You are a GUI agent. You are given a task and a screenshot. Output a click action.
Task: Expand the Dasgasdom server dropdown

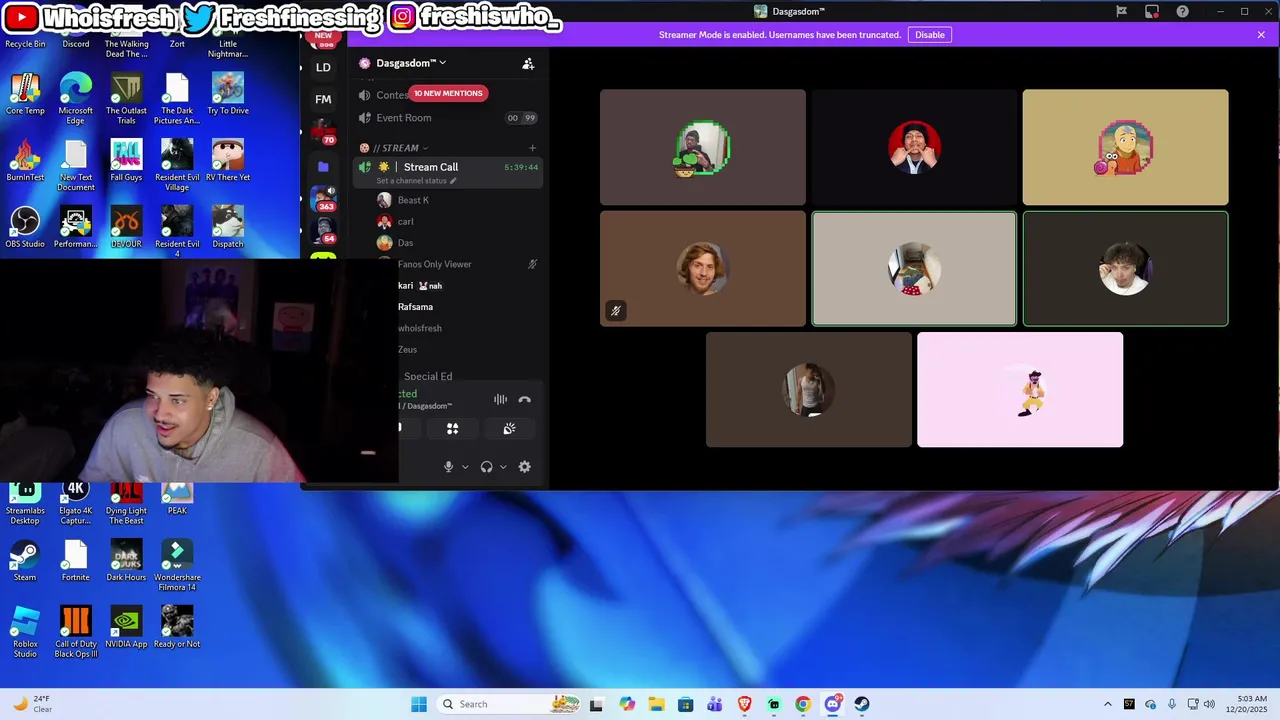(x=410, y=63)
